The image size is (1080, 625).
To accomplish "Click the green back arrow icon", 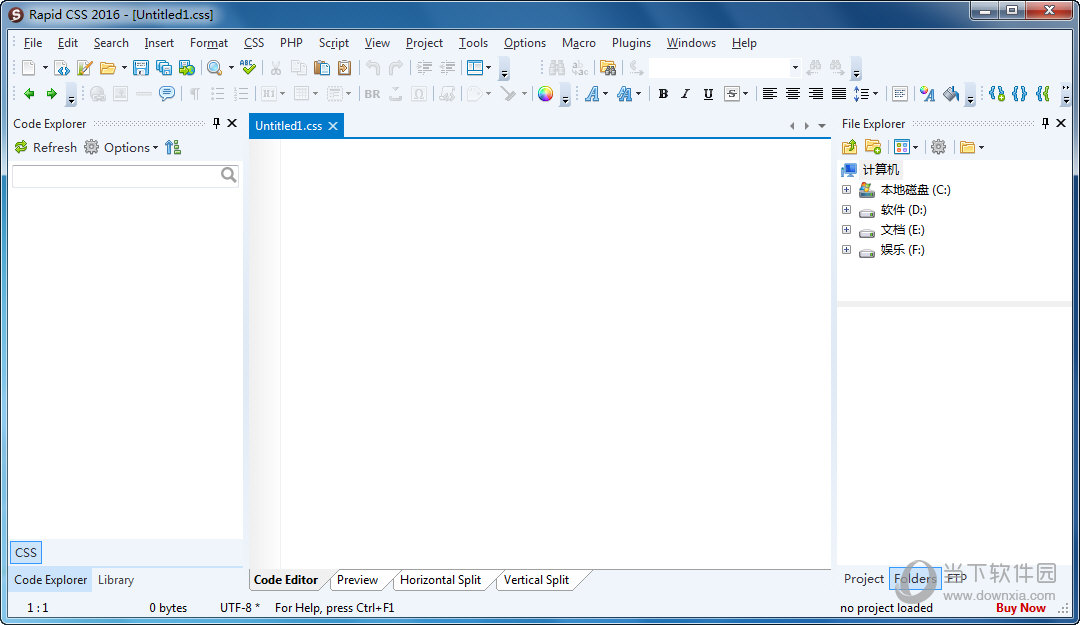I will (x=29, y=94).
